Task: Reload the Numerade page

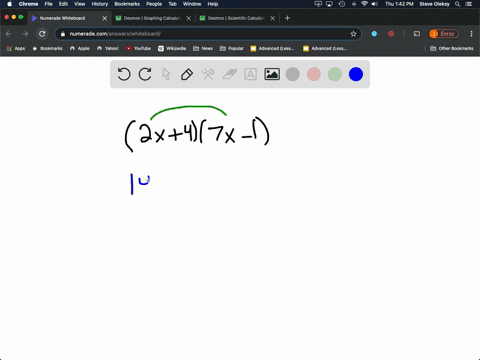Action: [x=42, y=34]
